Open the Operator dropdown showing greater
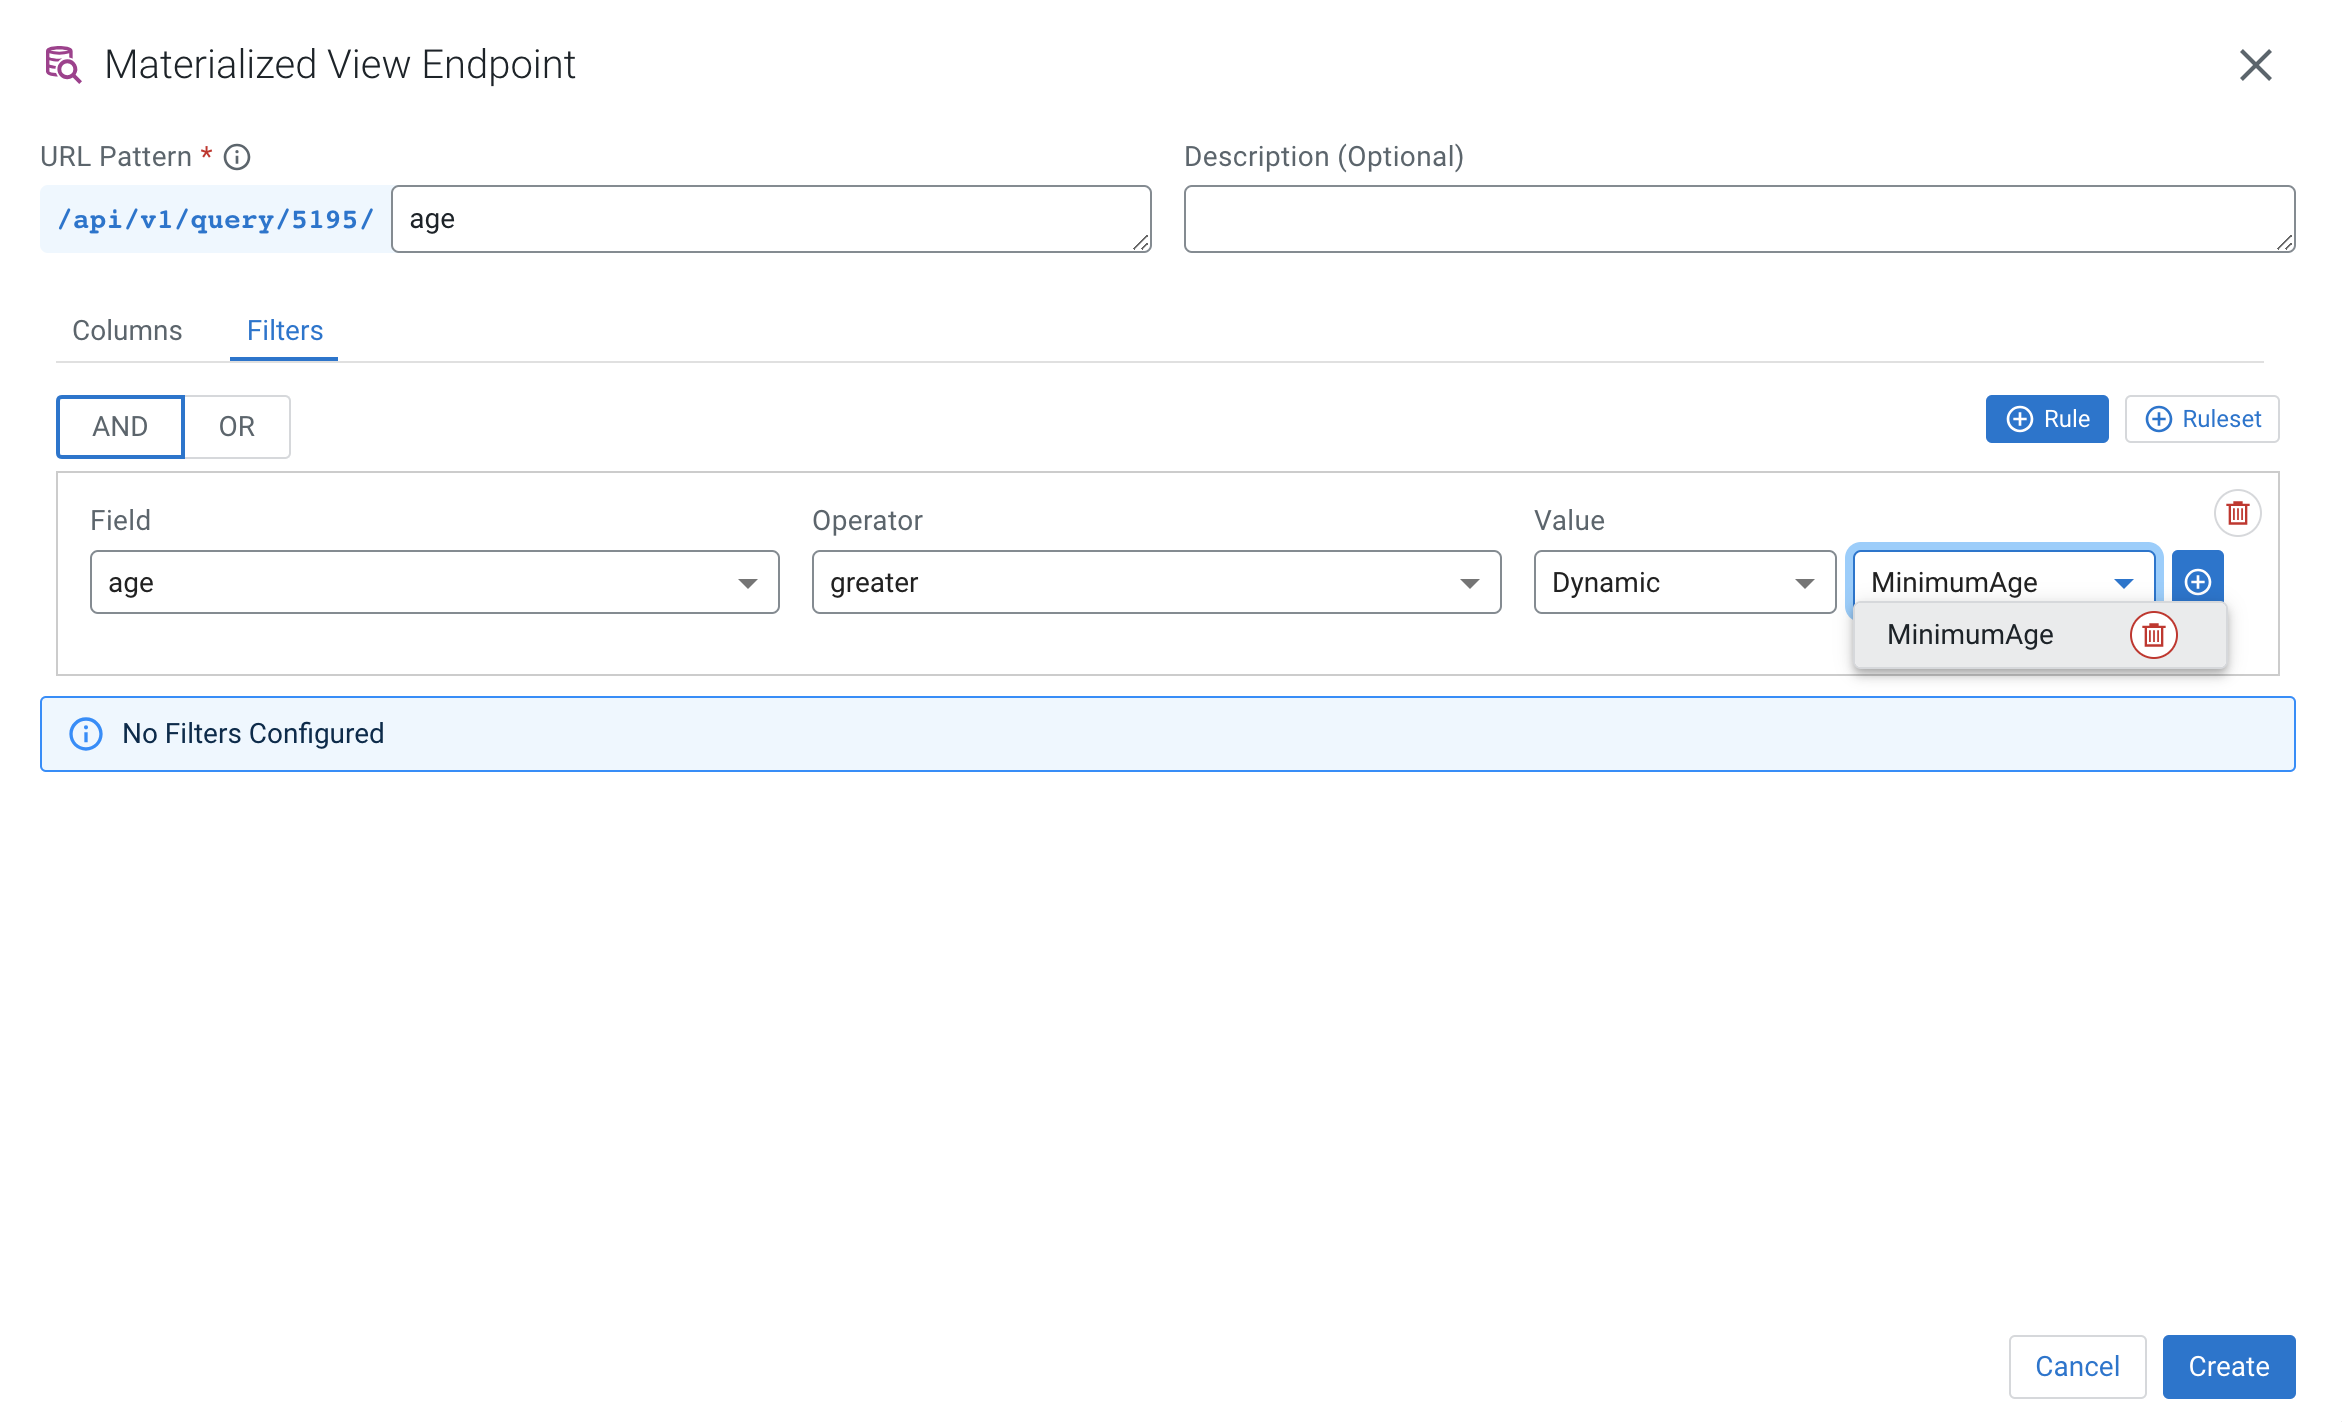Image resolution: width=2342 pixels, height=1422 pixels. [x=1155, y=582]
